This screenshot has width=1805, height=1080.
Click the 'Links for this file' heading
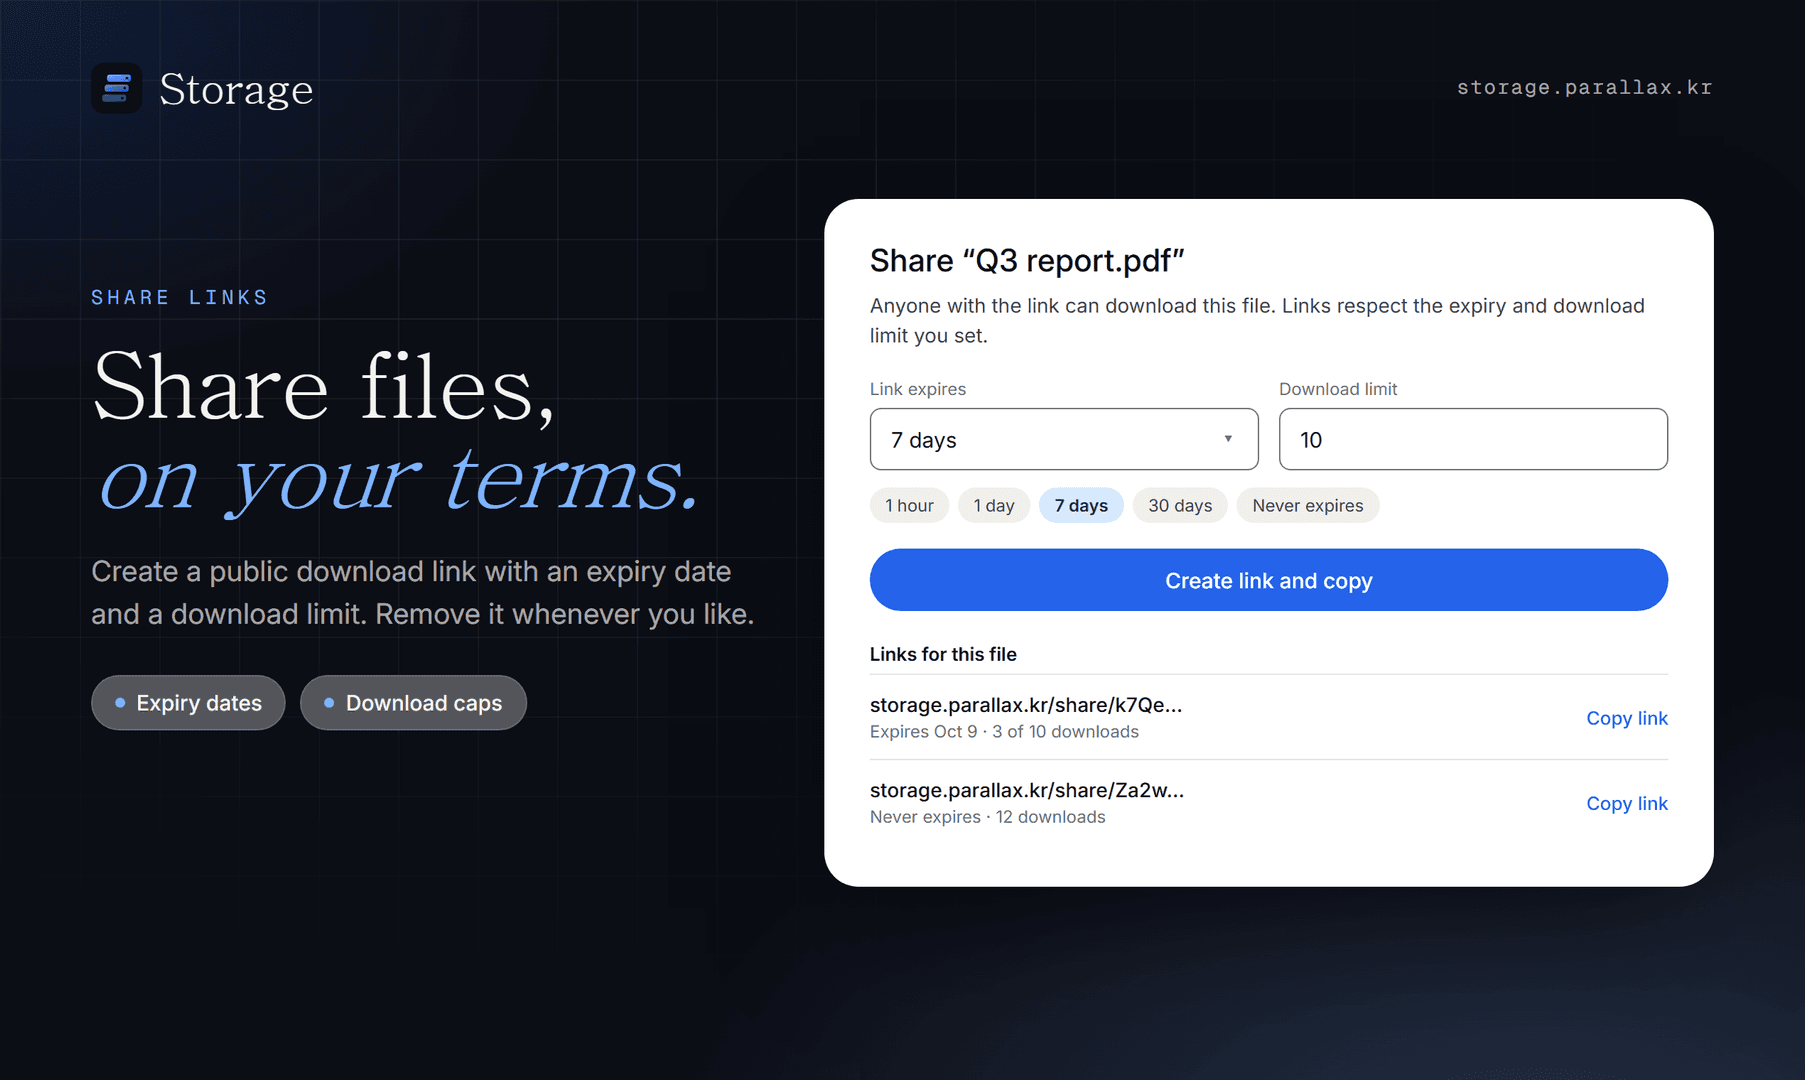[943, 654]
